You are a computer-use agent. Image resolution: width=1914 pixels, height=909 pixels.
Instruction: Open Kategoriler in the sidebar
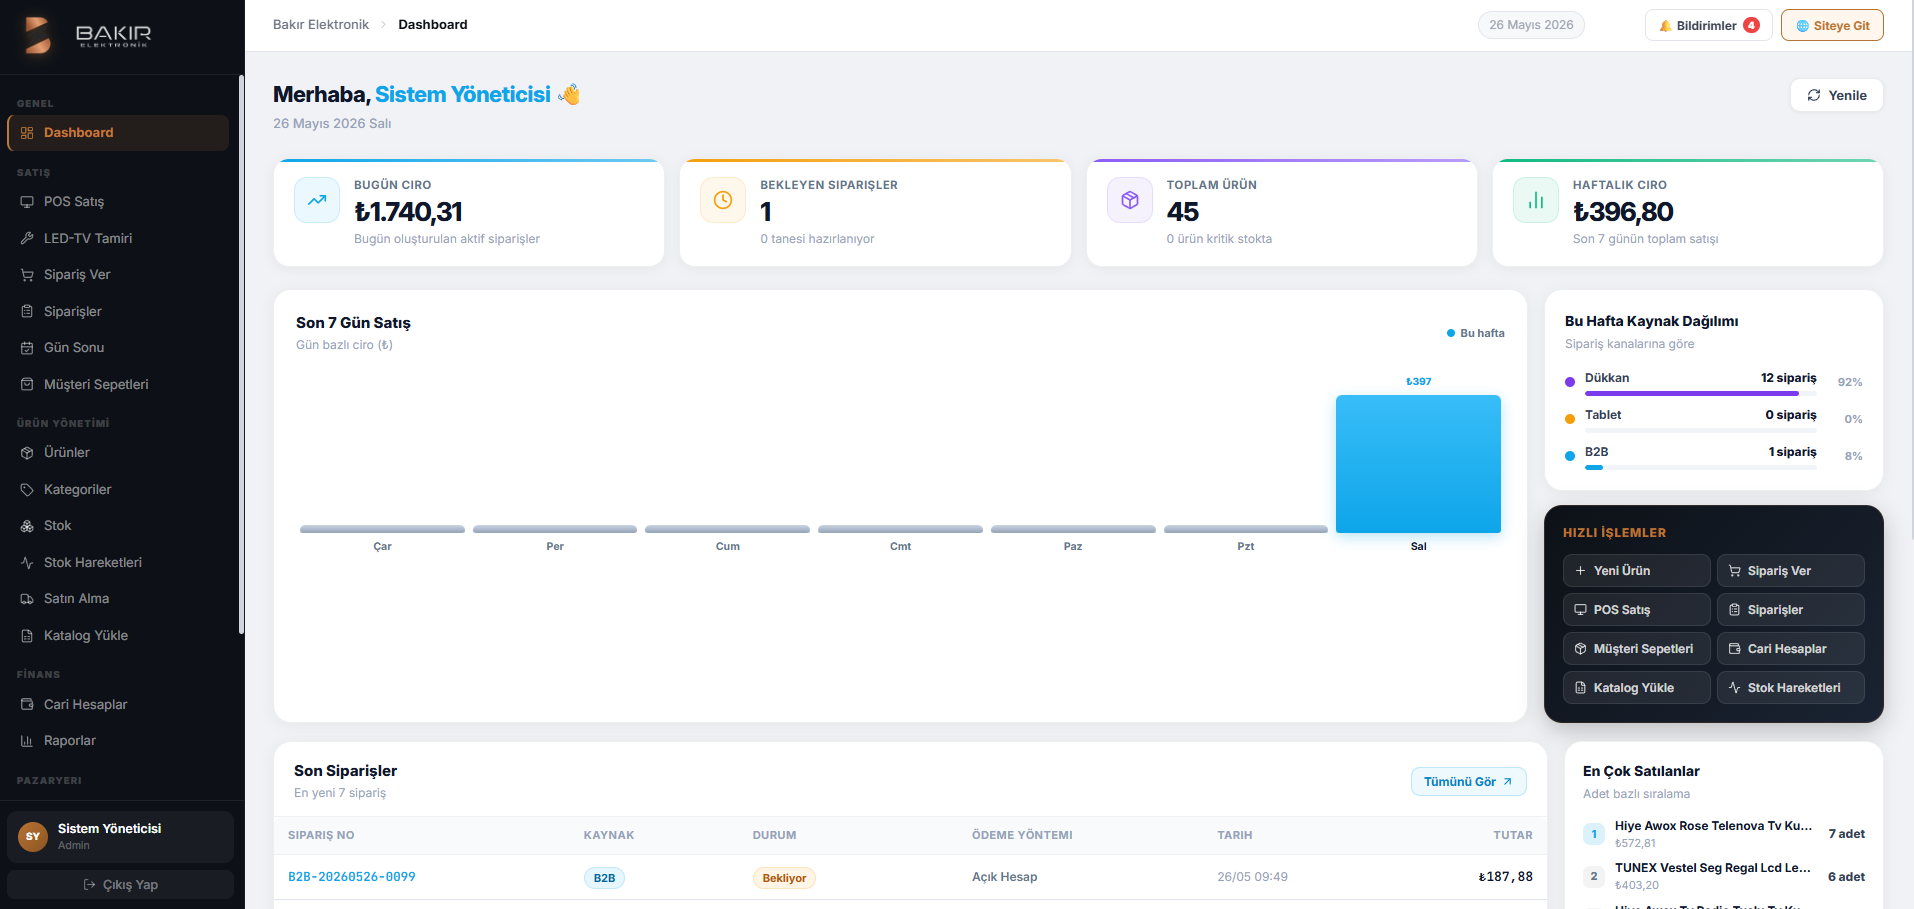tap(118, 490)
